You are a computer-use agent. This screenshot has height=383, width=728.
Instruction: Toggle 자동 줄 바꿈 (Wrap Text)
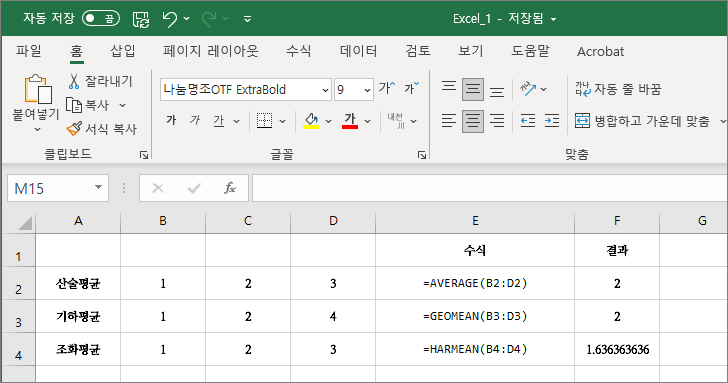[618, 89]
